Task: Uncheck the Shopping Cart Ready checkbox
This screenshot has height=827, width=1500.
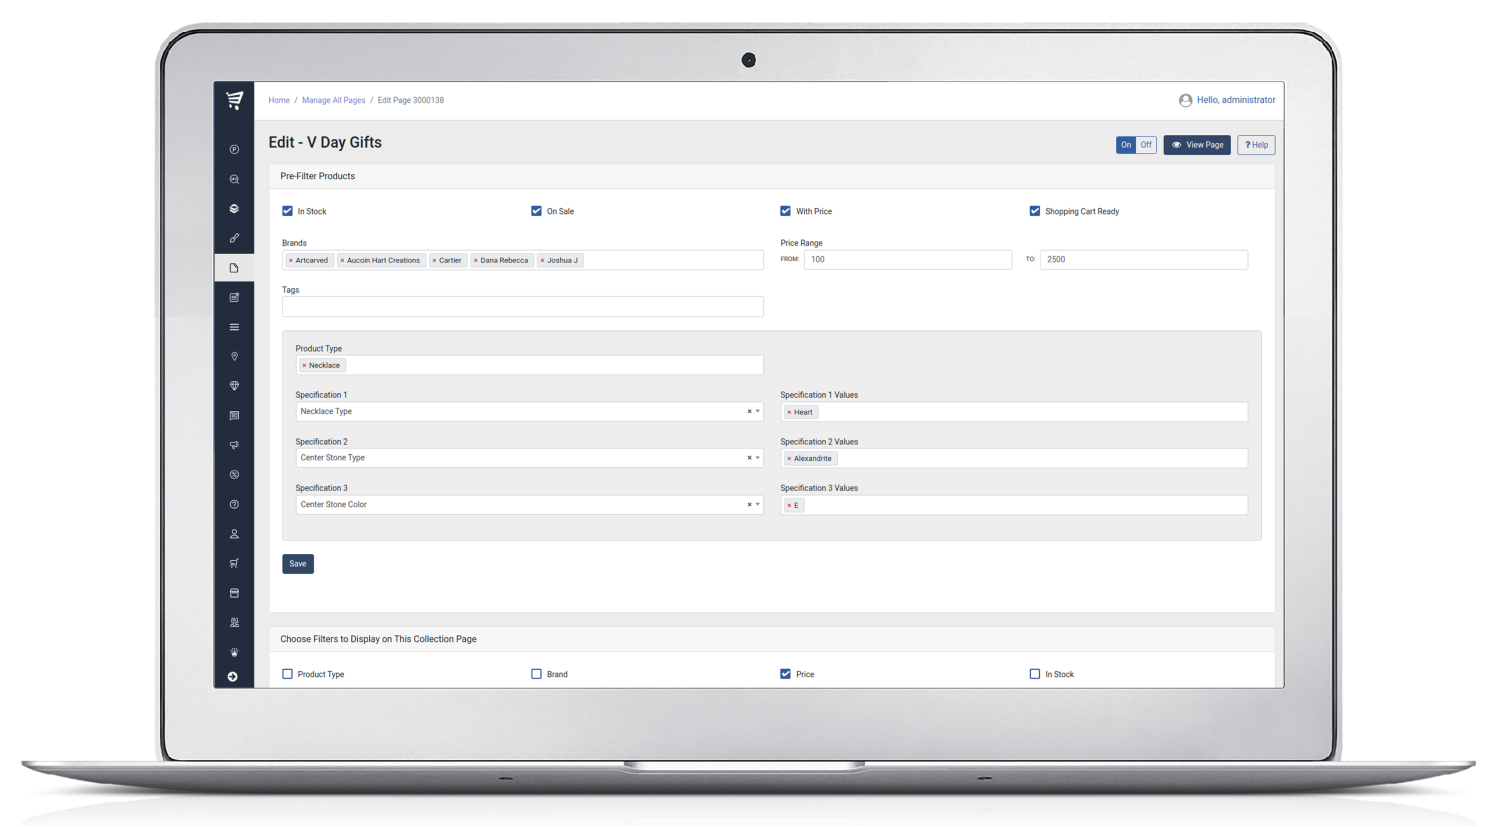Action: pyautogui.click(x=1035, y=211)
